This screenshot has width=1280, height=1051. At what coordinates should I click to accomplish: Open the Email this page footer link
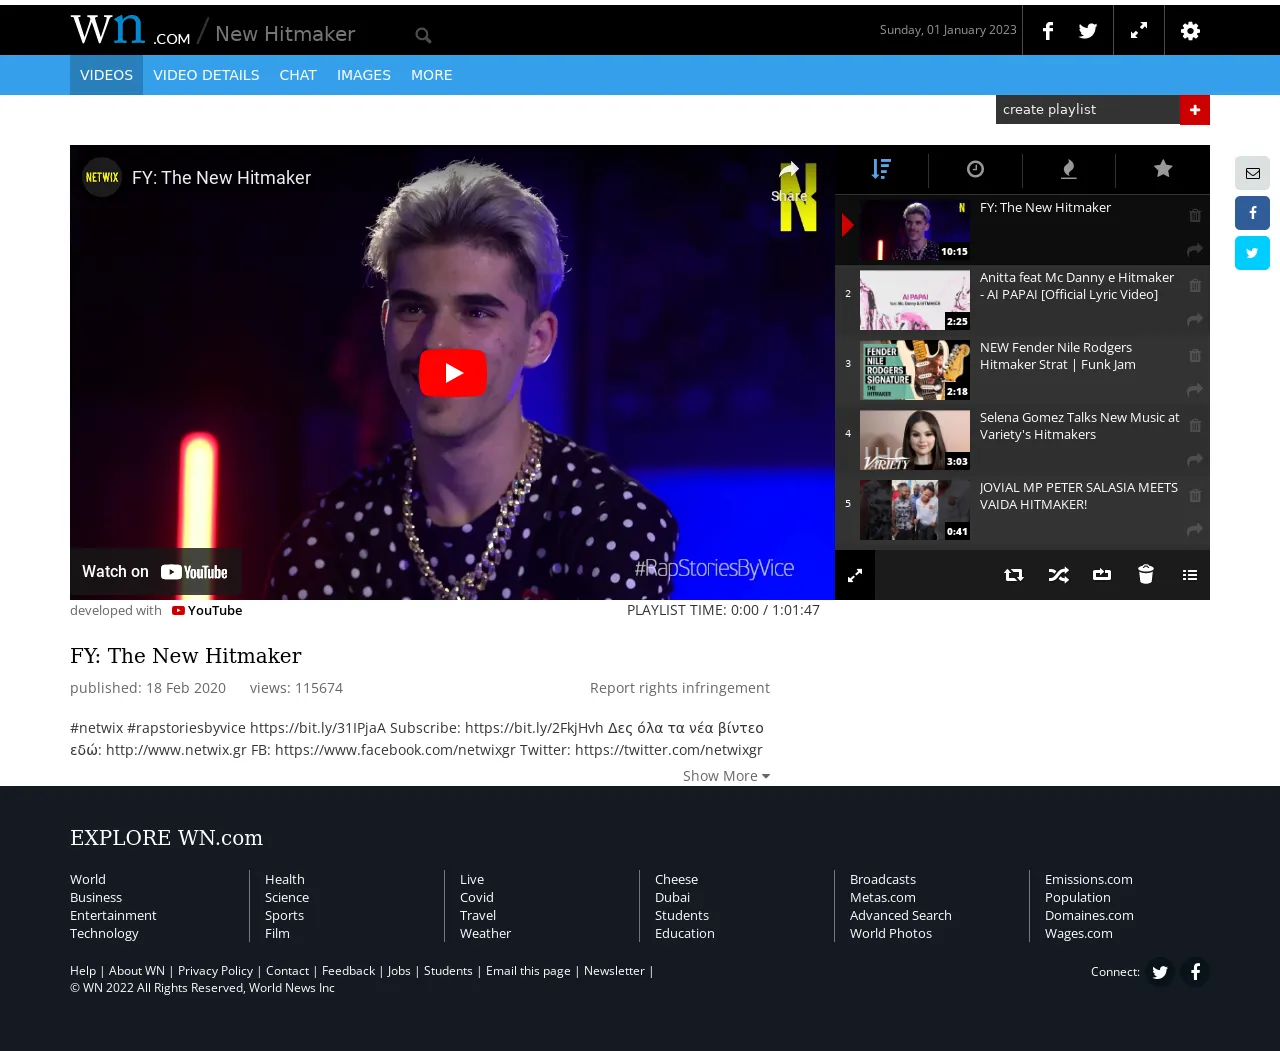(528, 971)
